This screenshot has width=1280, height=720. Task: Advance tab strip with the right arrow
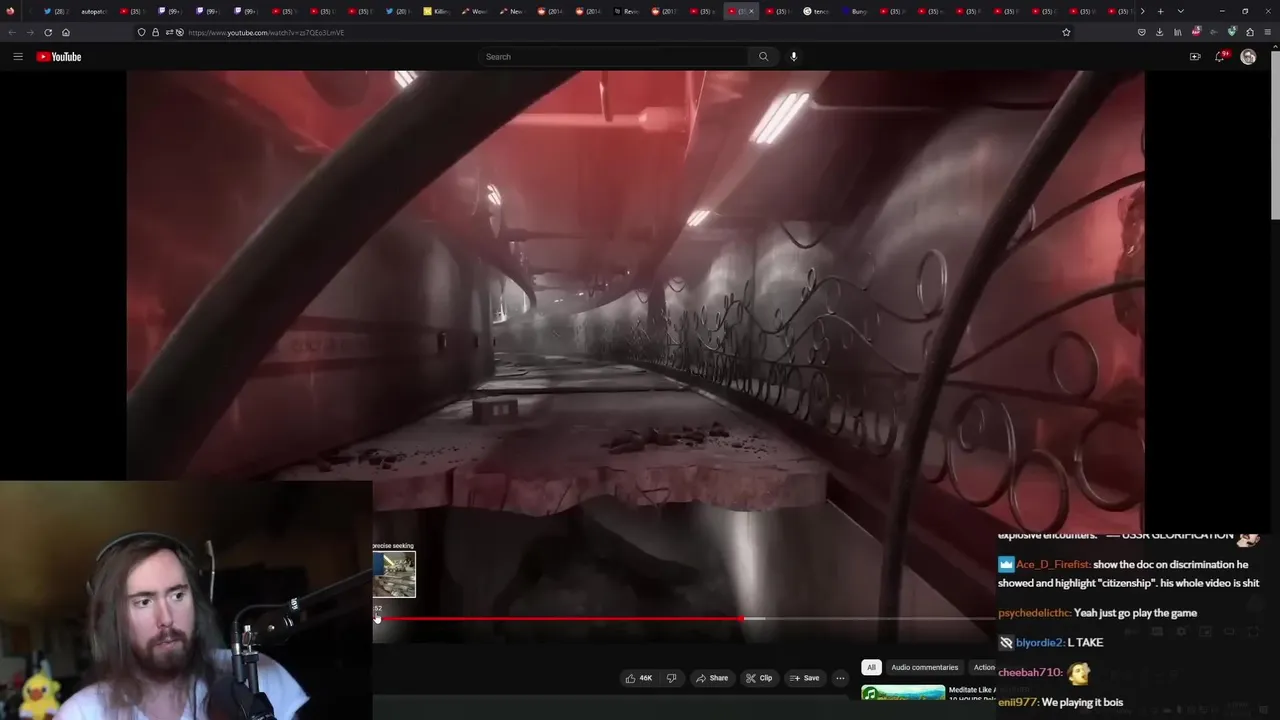click(x=1142, y=11)
